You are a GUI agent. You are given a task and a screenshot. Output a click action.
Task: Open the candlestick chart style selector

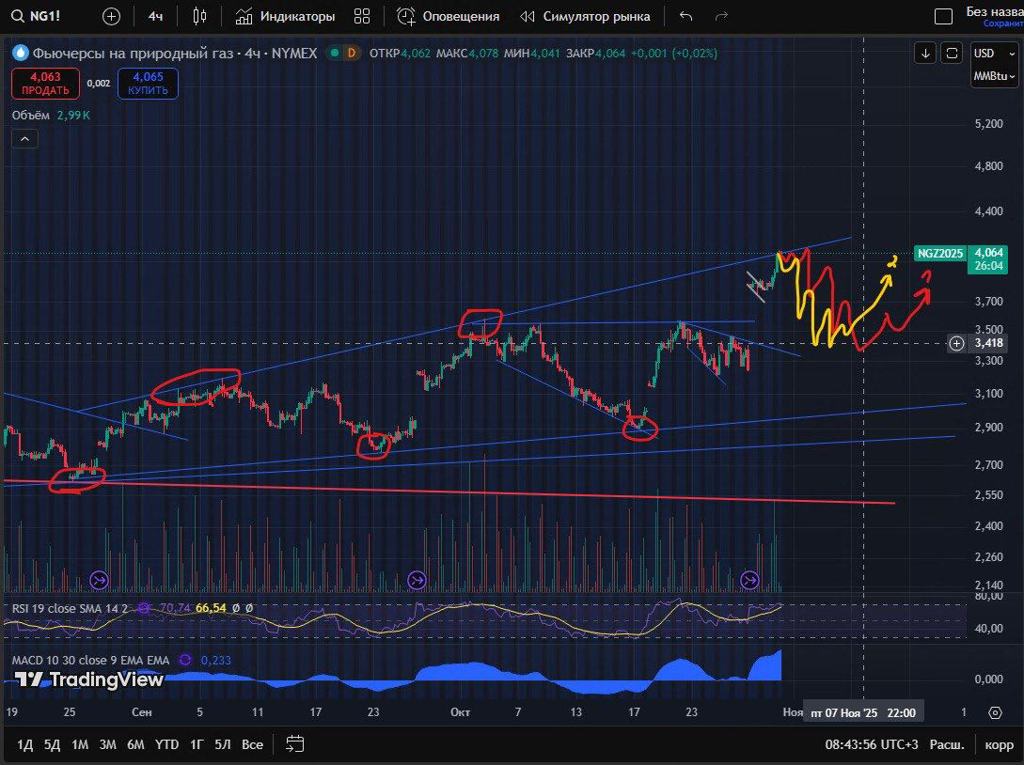pos(200,16)
